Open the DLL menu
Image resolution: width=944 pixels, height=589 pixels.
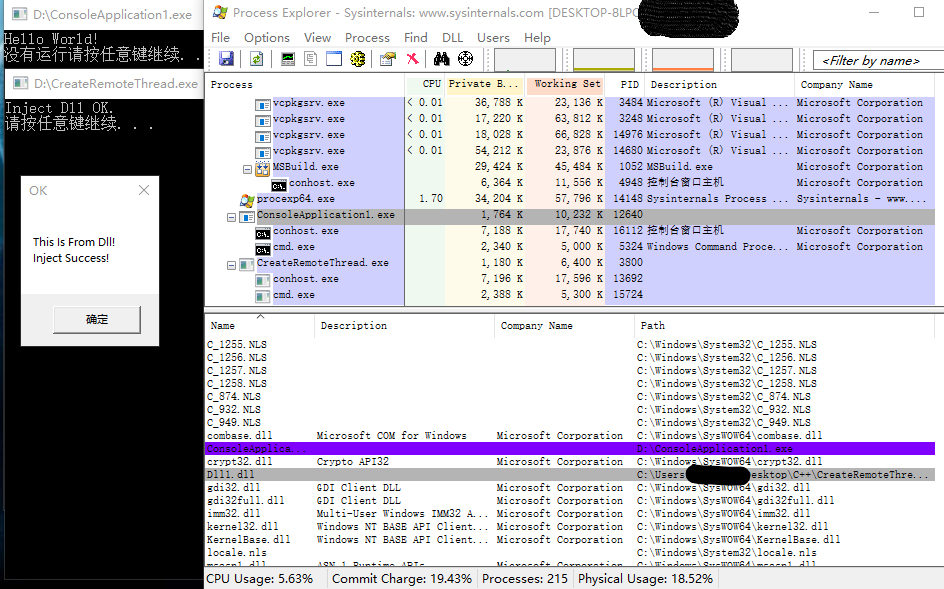pyautogui.click(x=452, y=37)
